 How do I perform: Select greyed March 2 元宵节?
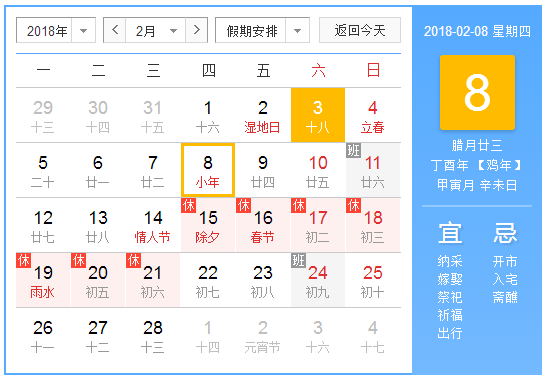pos(263,336)
